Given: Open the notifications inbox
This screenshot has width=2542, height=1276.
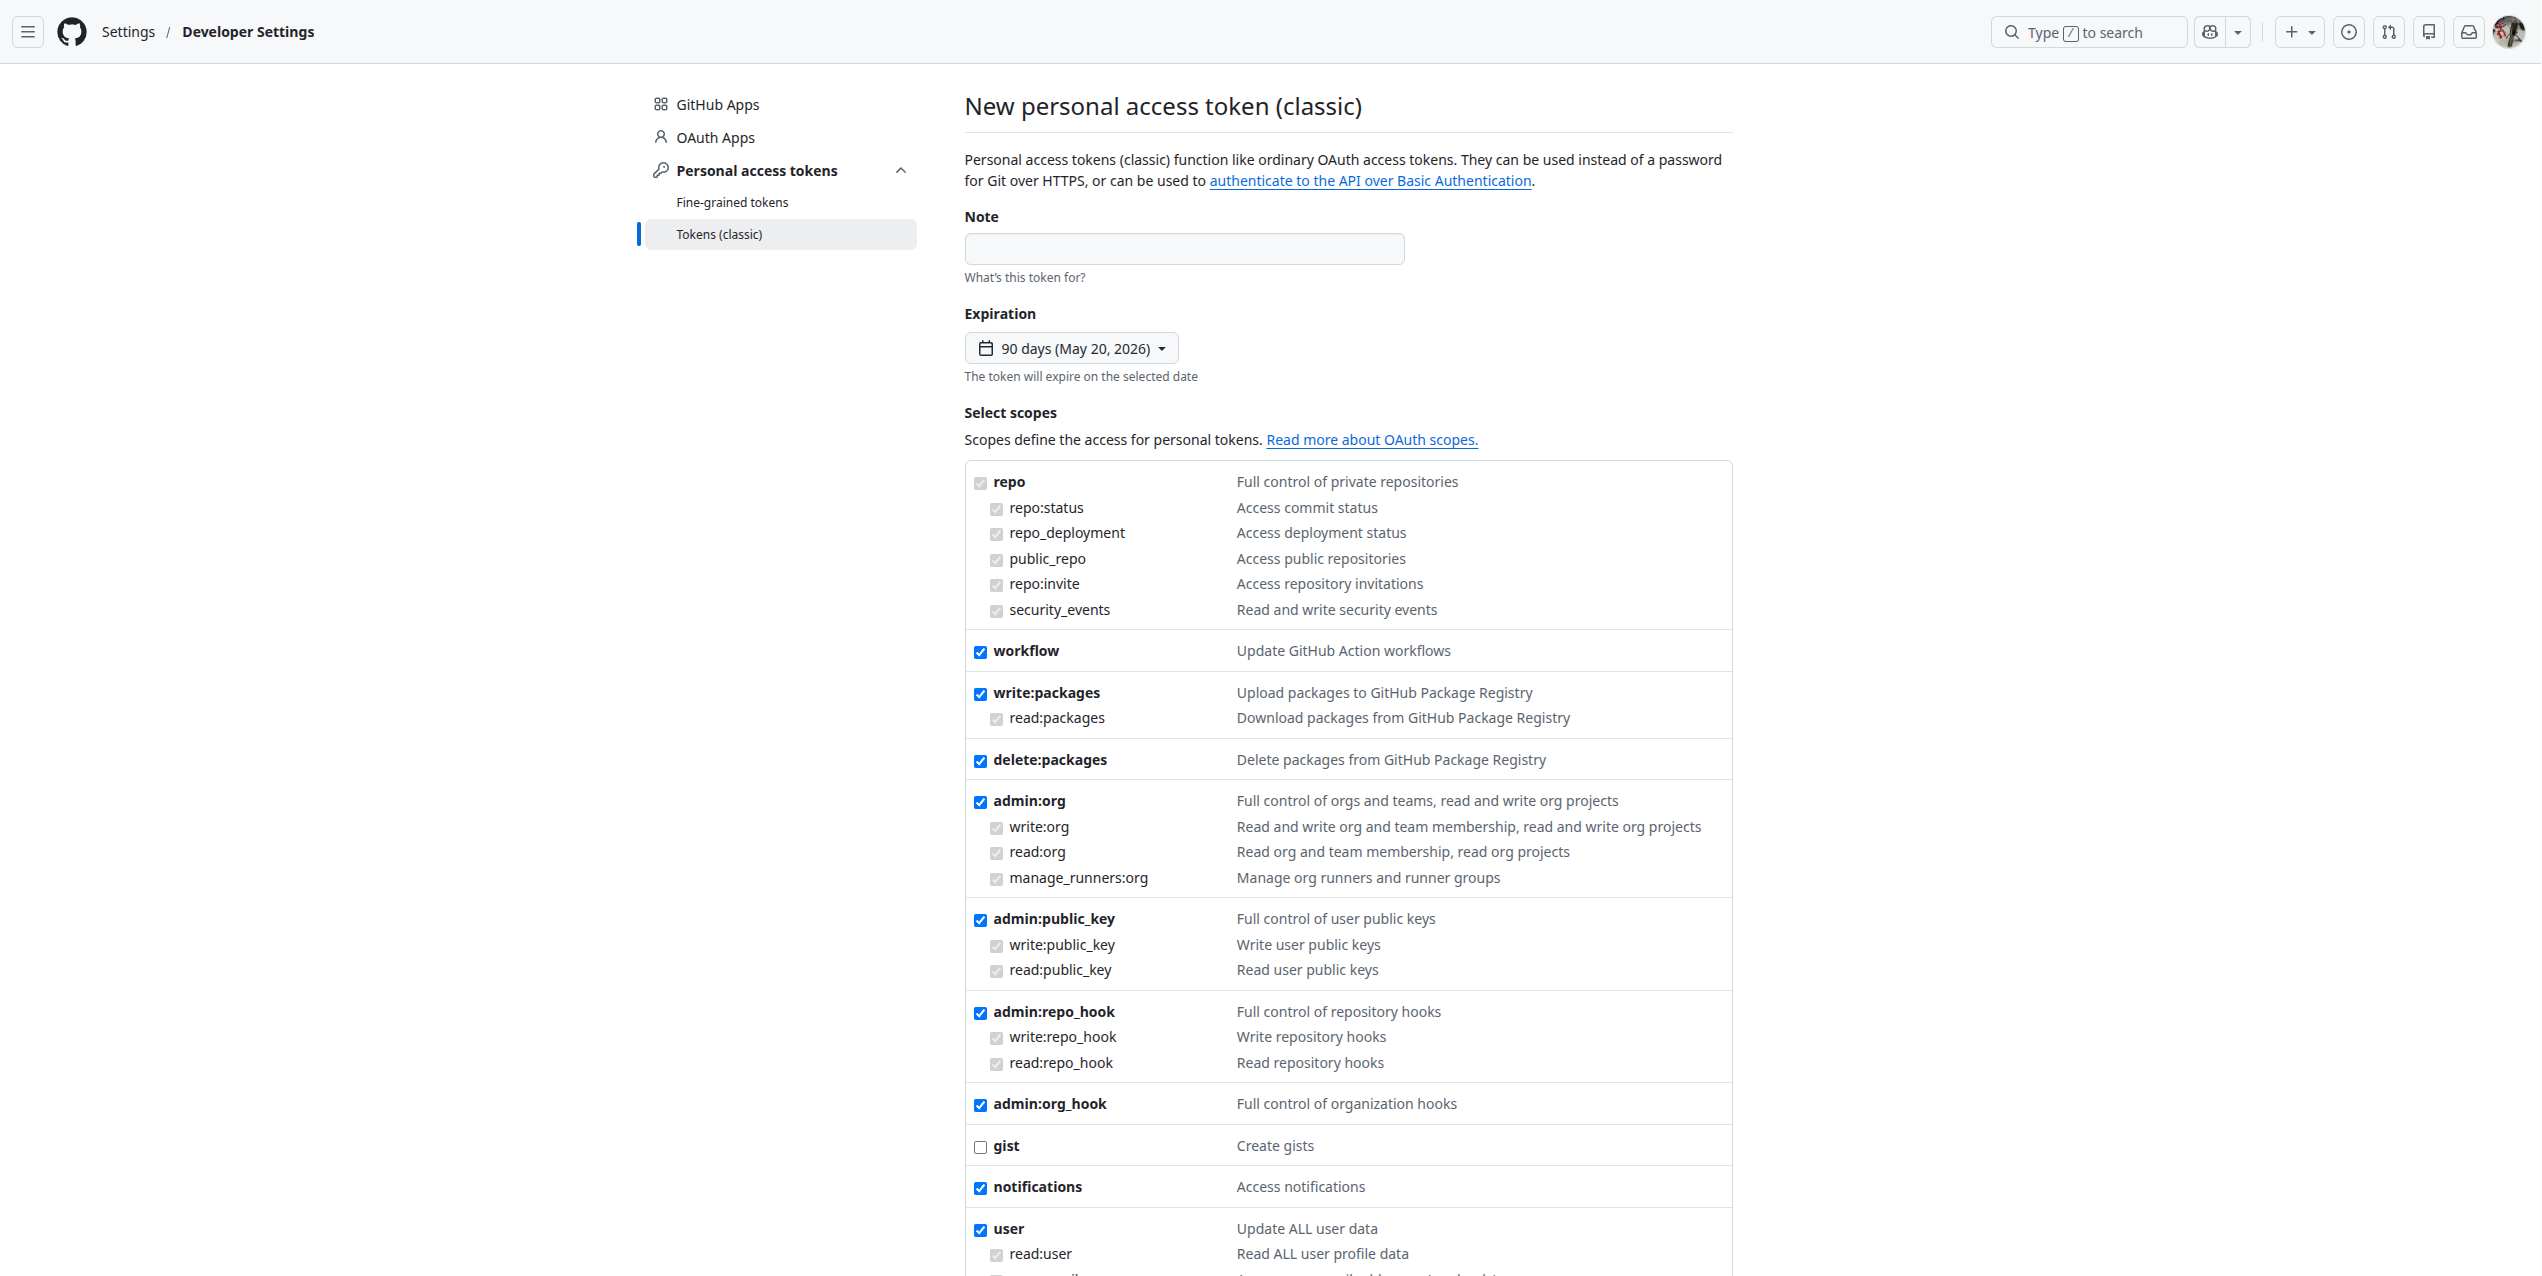Looking at the screenshot, I should tap(2469, 31).
